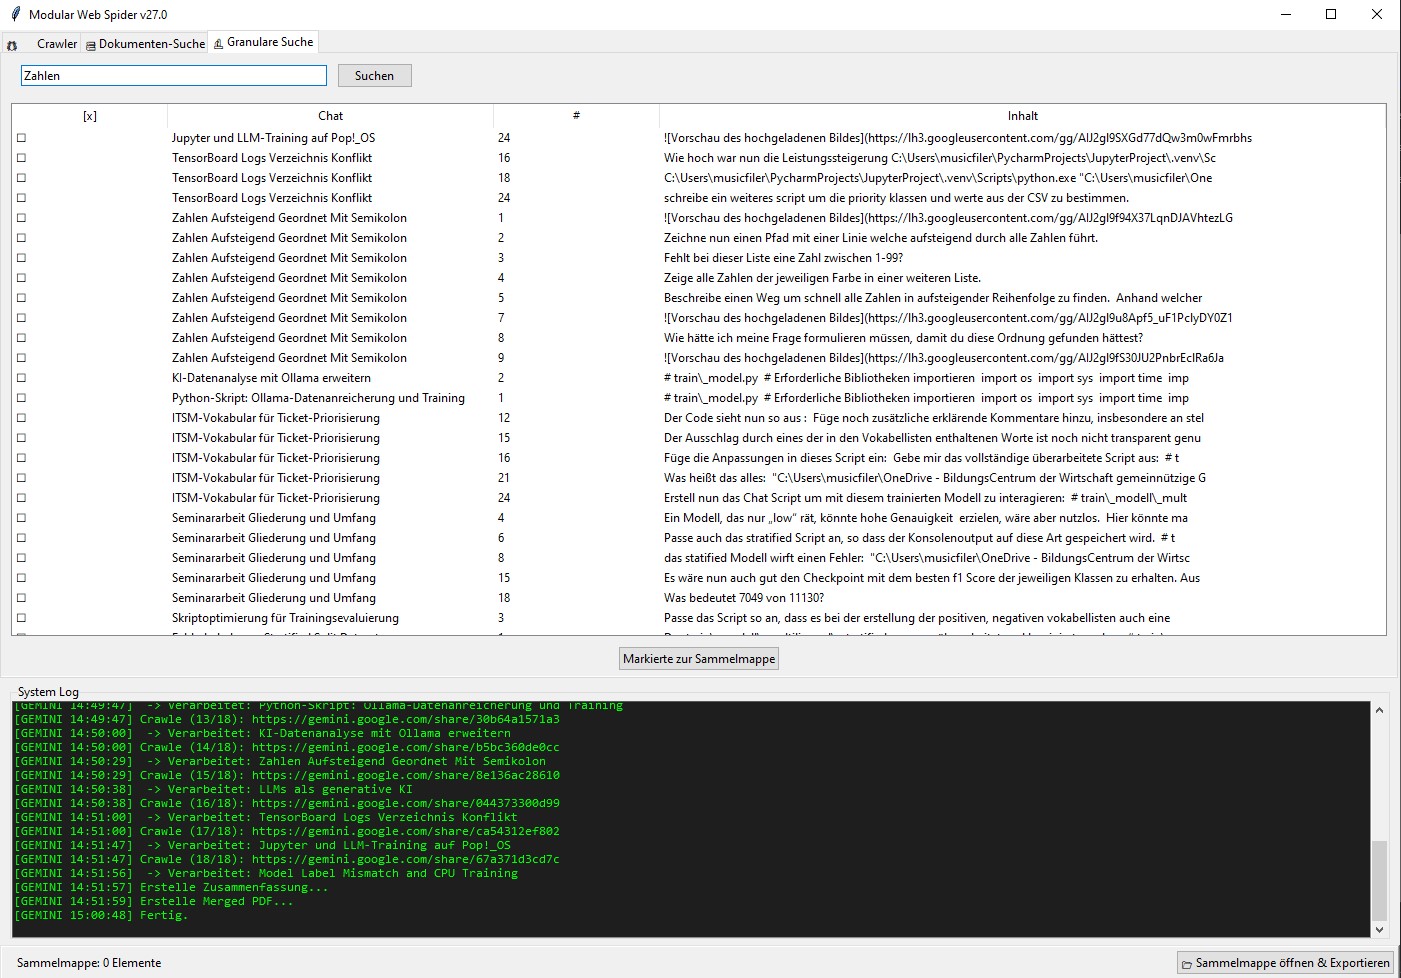The image size is (1401, 978).
Task: Check the Skriptoptimierung für Trainingsevaluierung checkbox
Action: (x=21, y=618)
